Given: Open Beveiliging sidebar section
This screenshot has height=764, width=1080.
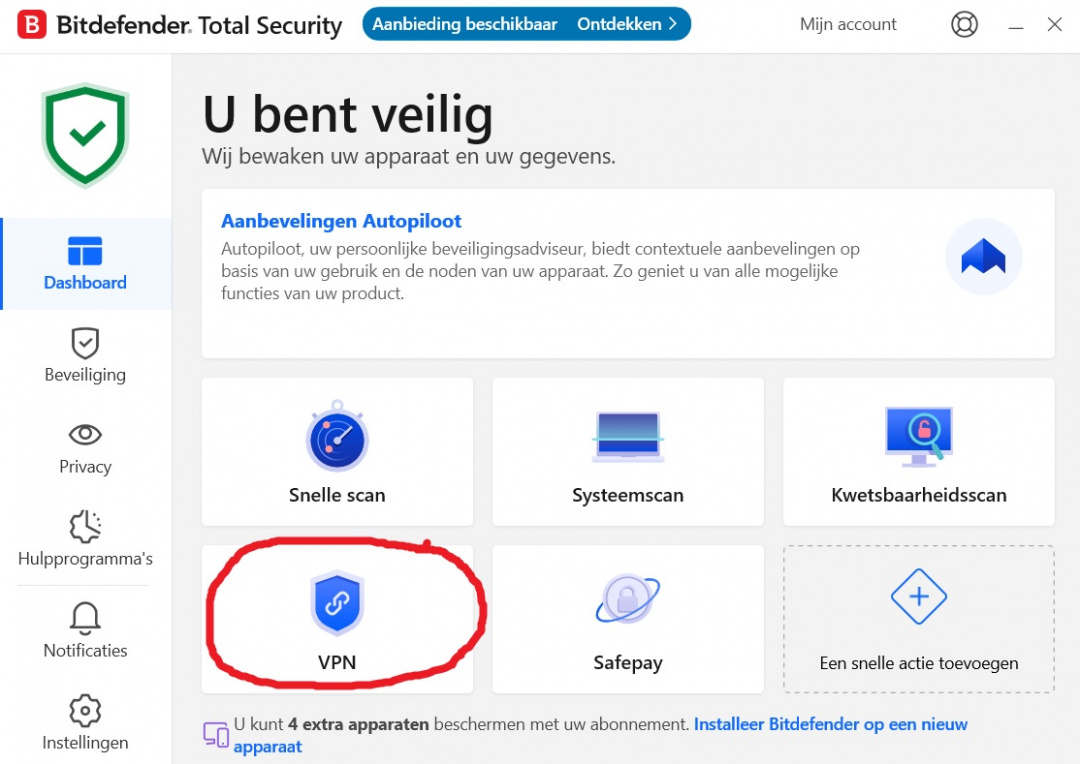Looking at the screenshot, I should pyautogui.click(x=85, y=355).
